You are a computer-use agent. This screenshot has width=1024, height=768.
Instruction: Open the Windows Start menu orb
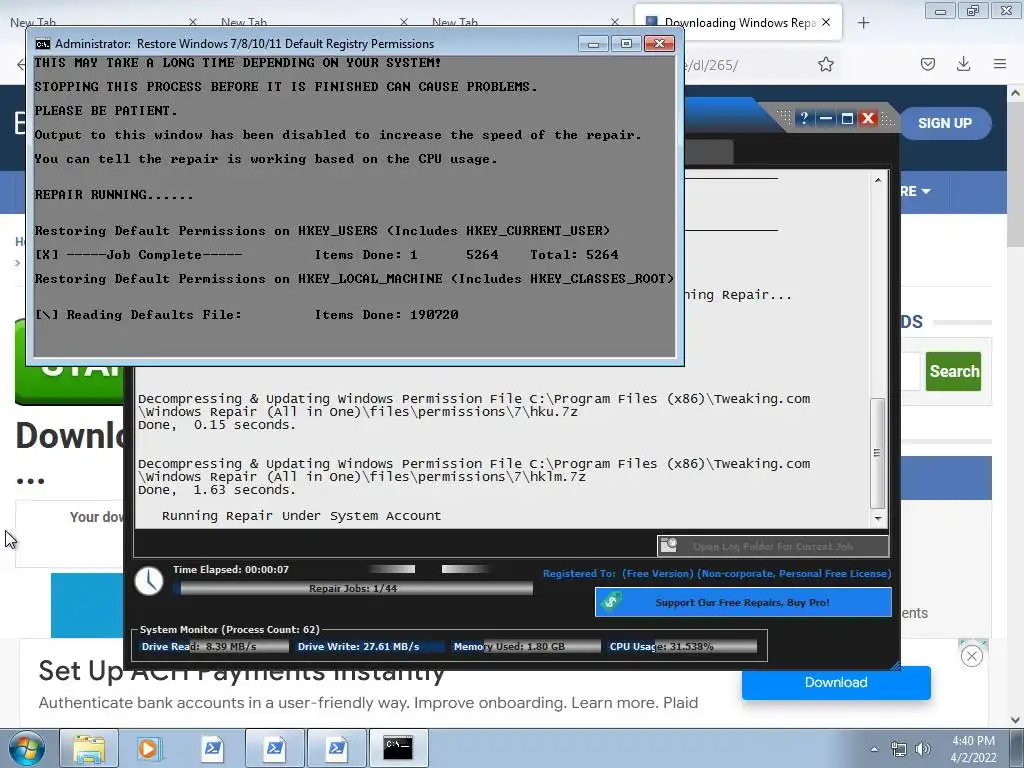tap(27, 748)
